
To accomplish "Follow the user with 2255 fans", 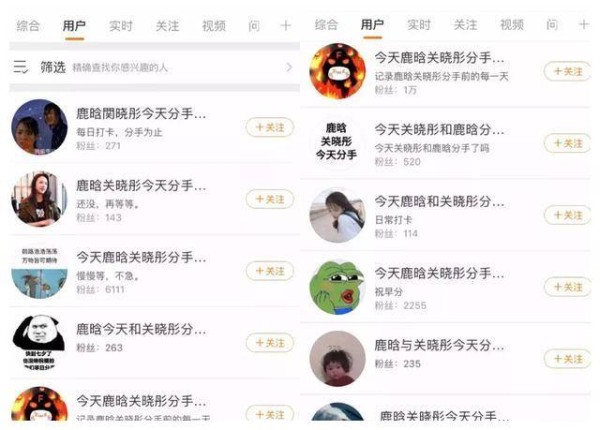I will (568, 287).
